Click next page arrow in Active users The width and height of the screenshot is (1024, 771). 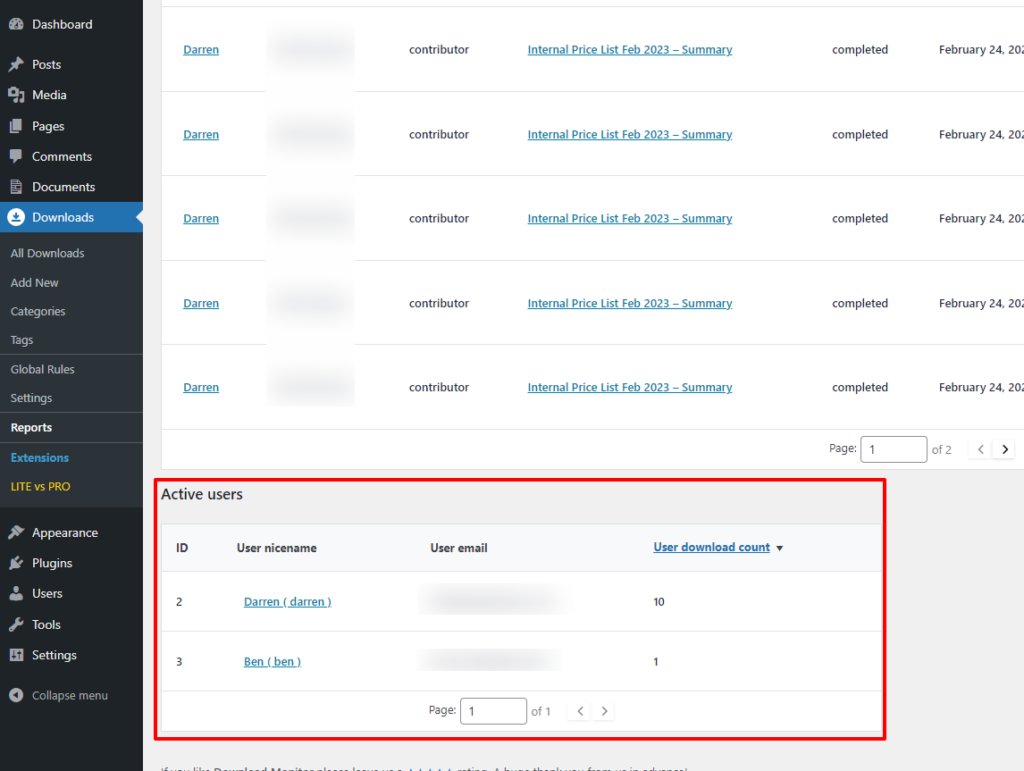(x=604, y=711)
